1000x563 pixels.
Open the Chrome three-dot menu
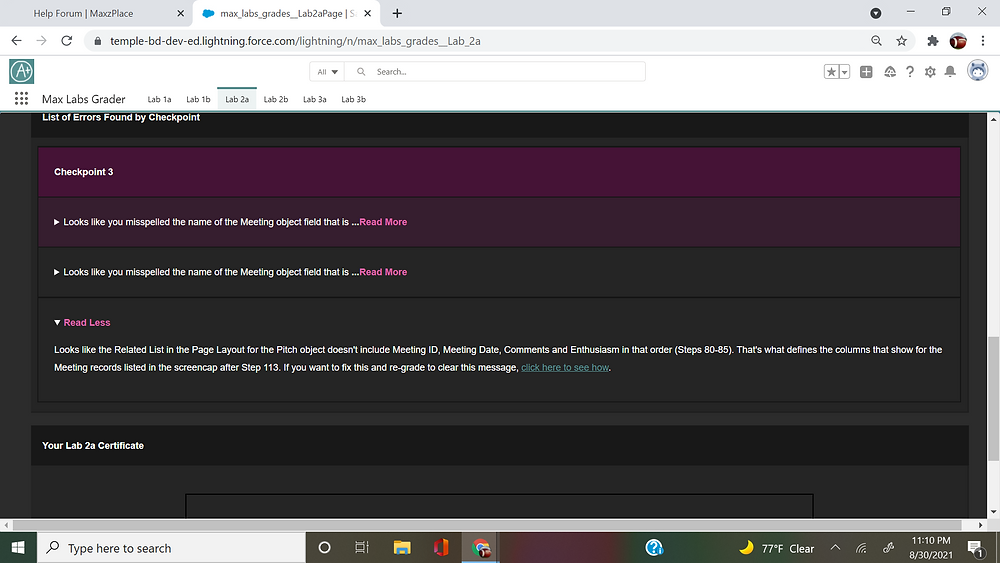983,41
